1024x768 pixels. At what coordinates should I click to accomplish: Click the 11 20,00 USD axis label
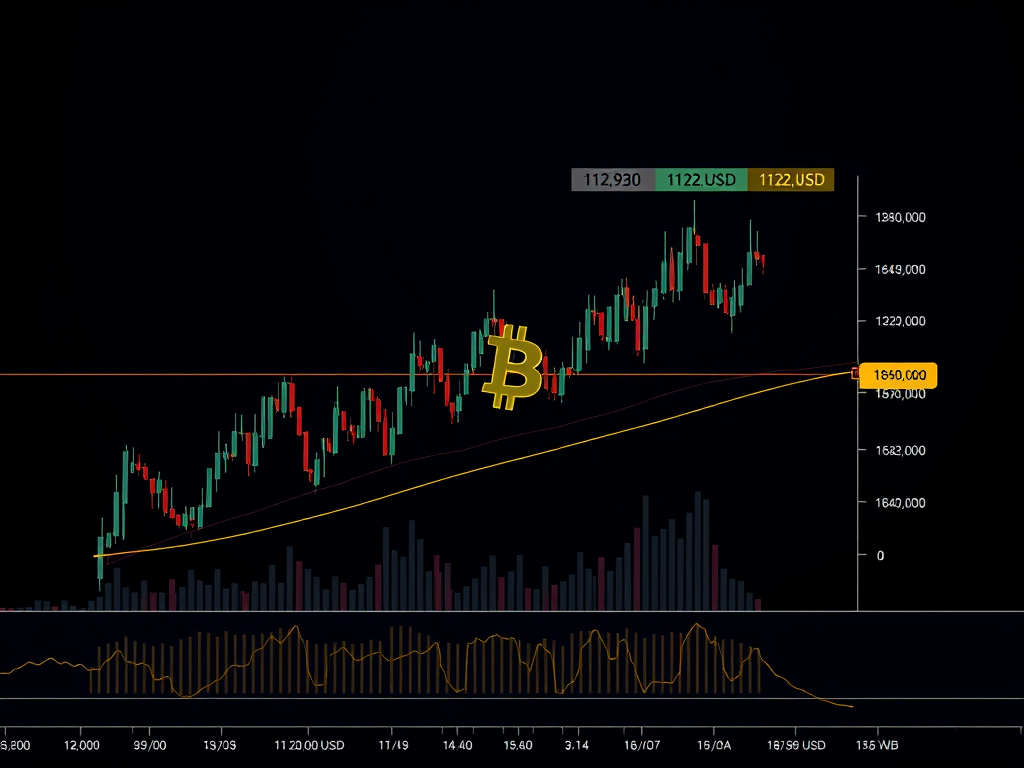(309, 745)
